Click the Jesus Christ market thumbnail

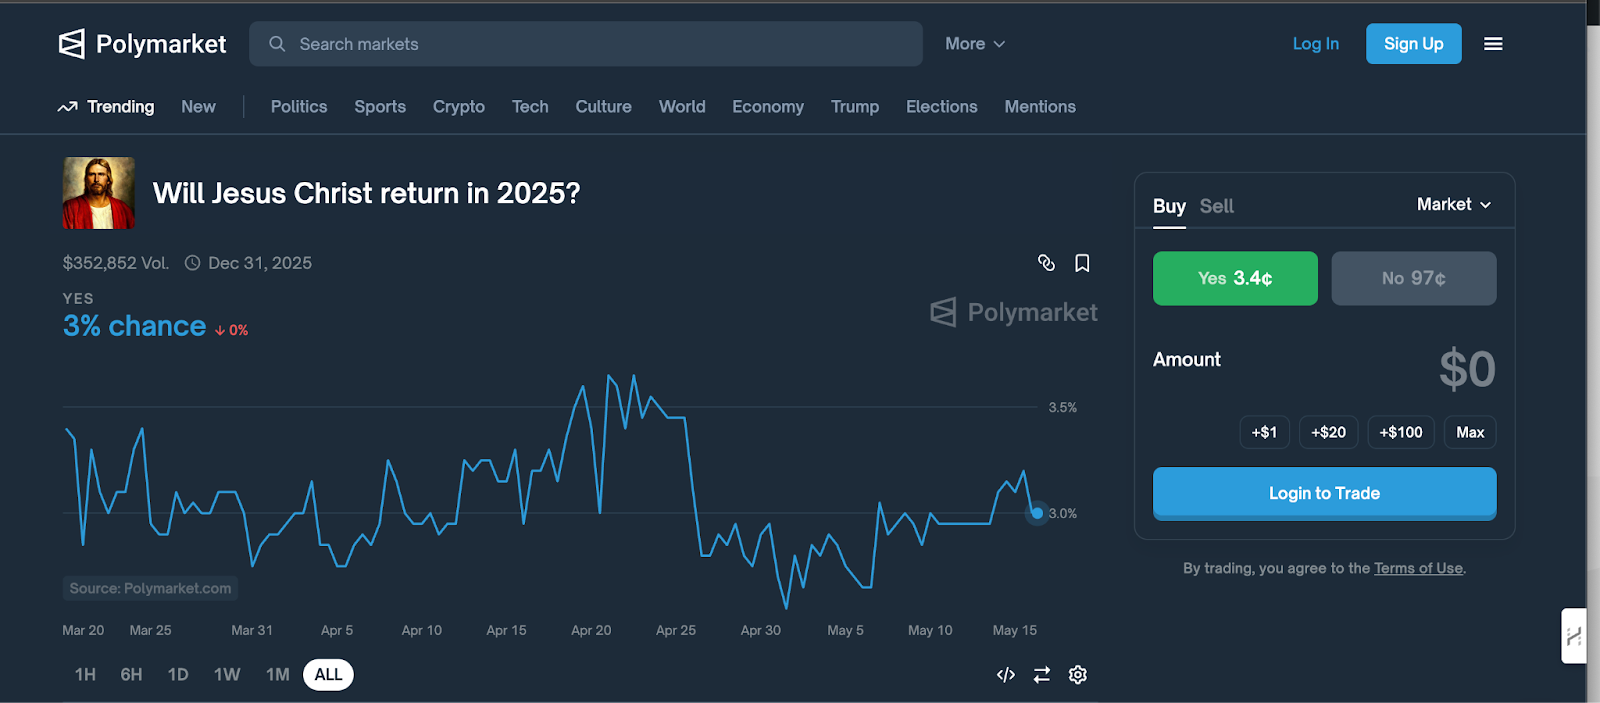[x=98, y=193]
